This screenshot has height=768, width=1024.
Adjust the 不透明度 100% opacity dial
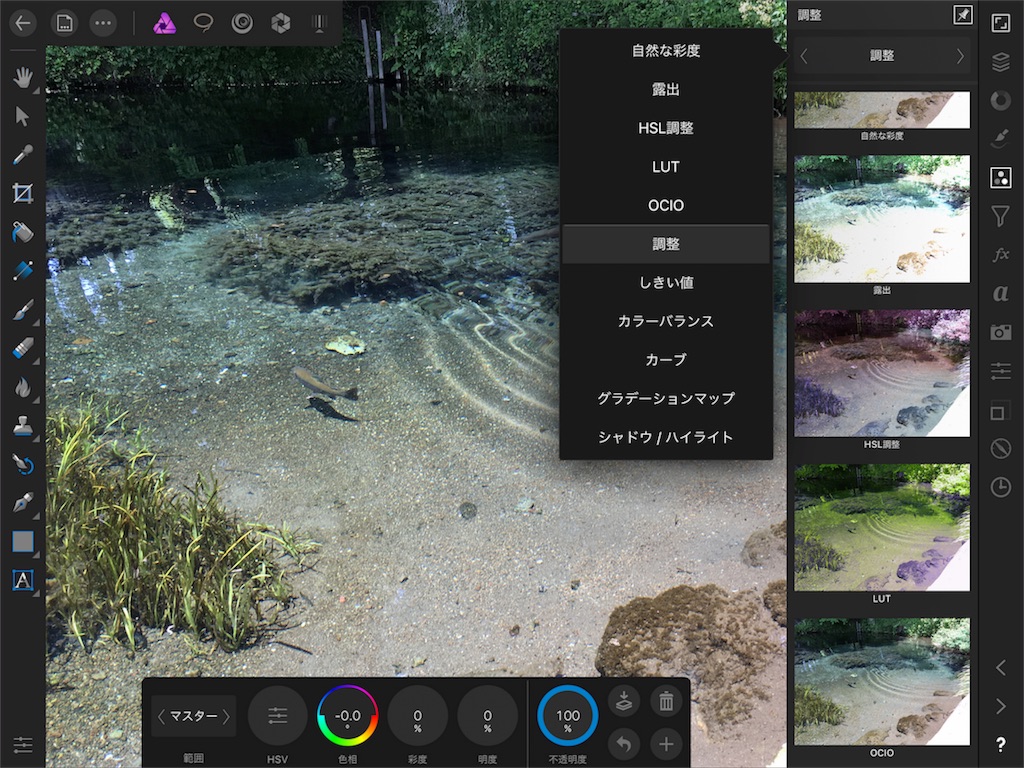tap(568, 716)
